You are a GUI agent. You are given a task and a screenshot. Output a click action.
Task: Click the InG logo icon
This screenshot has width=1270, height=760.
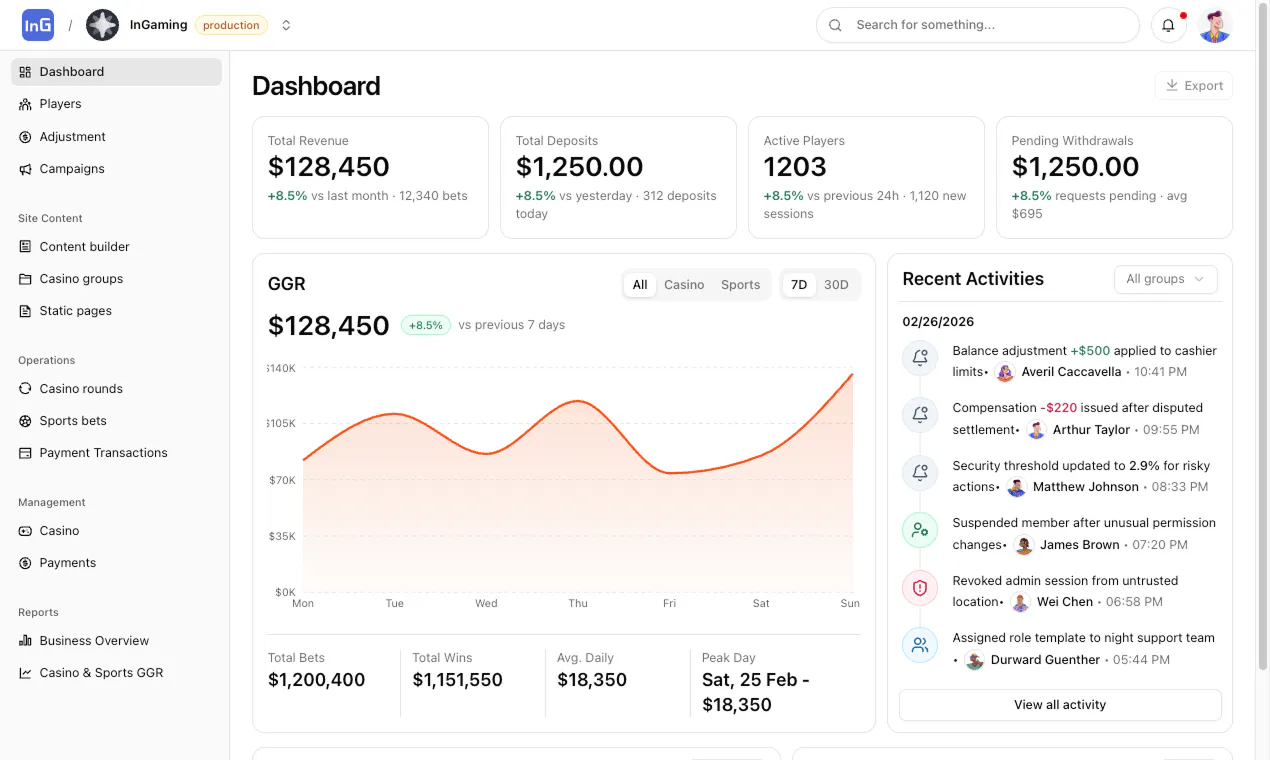click(38, 25)
